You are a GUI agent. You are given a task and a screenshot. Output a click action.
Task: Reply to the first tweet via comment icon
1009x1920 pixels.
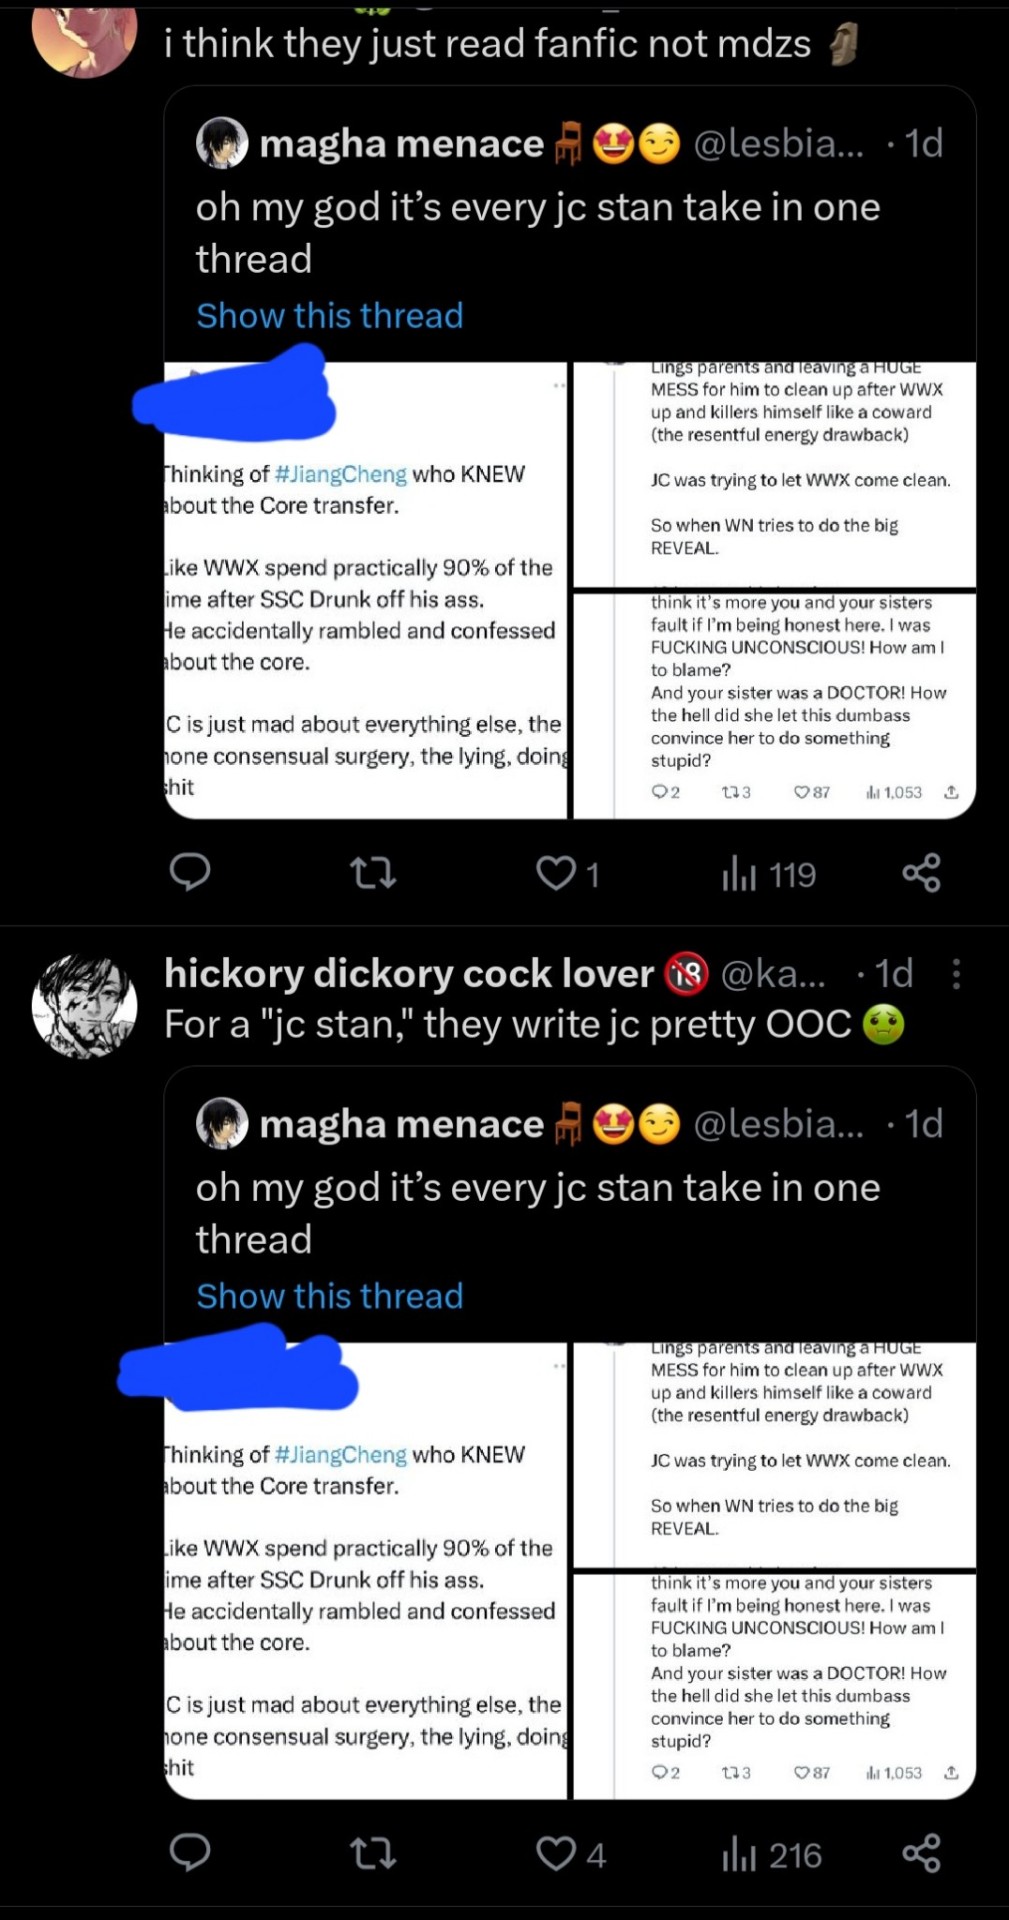tap(189, 872)
